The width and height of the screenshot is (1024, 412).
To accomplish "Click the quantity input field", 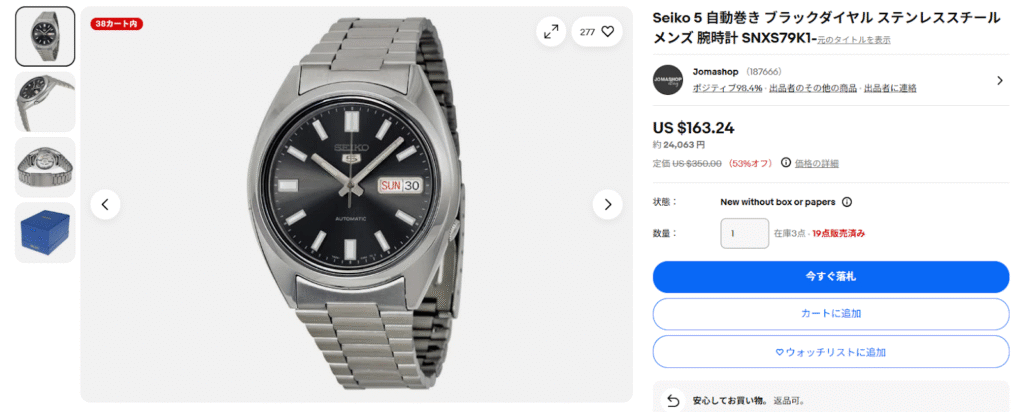I will [744, 233].
